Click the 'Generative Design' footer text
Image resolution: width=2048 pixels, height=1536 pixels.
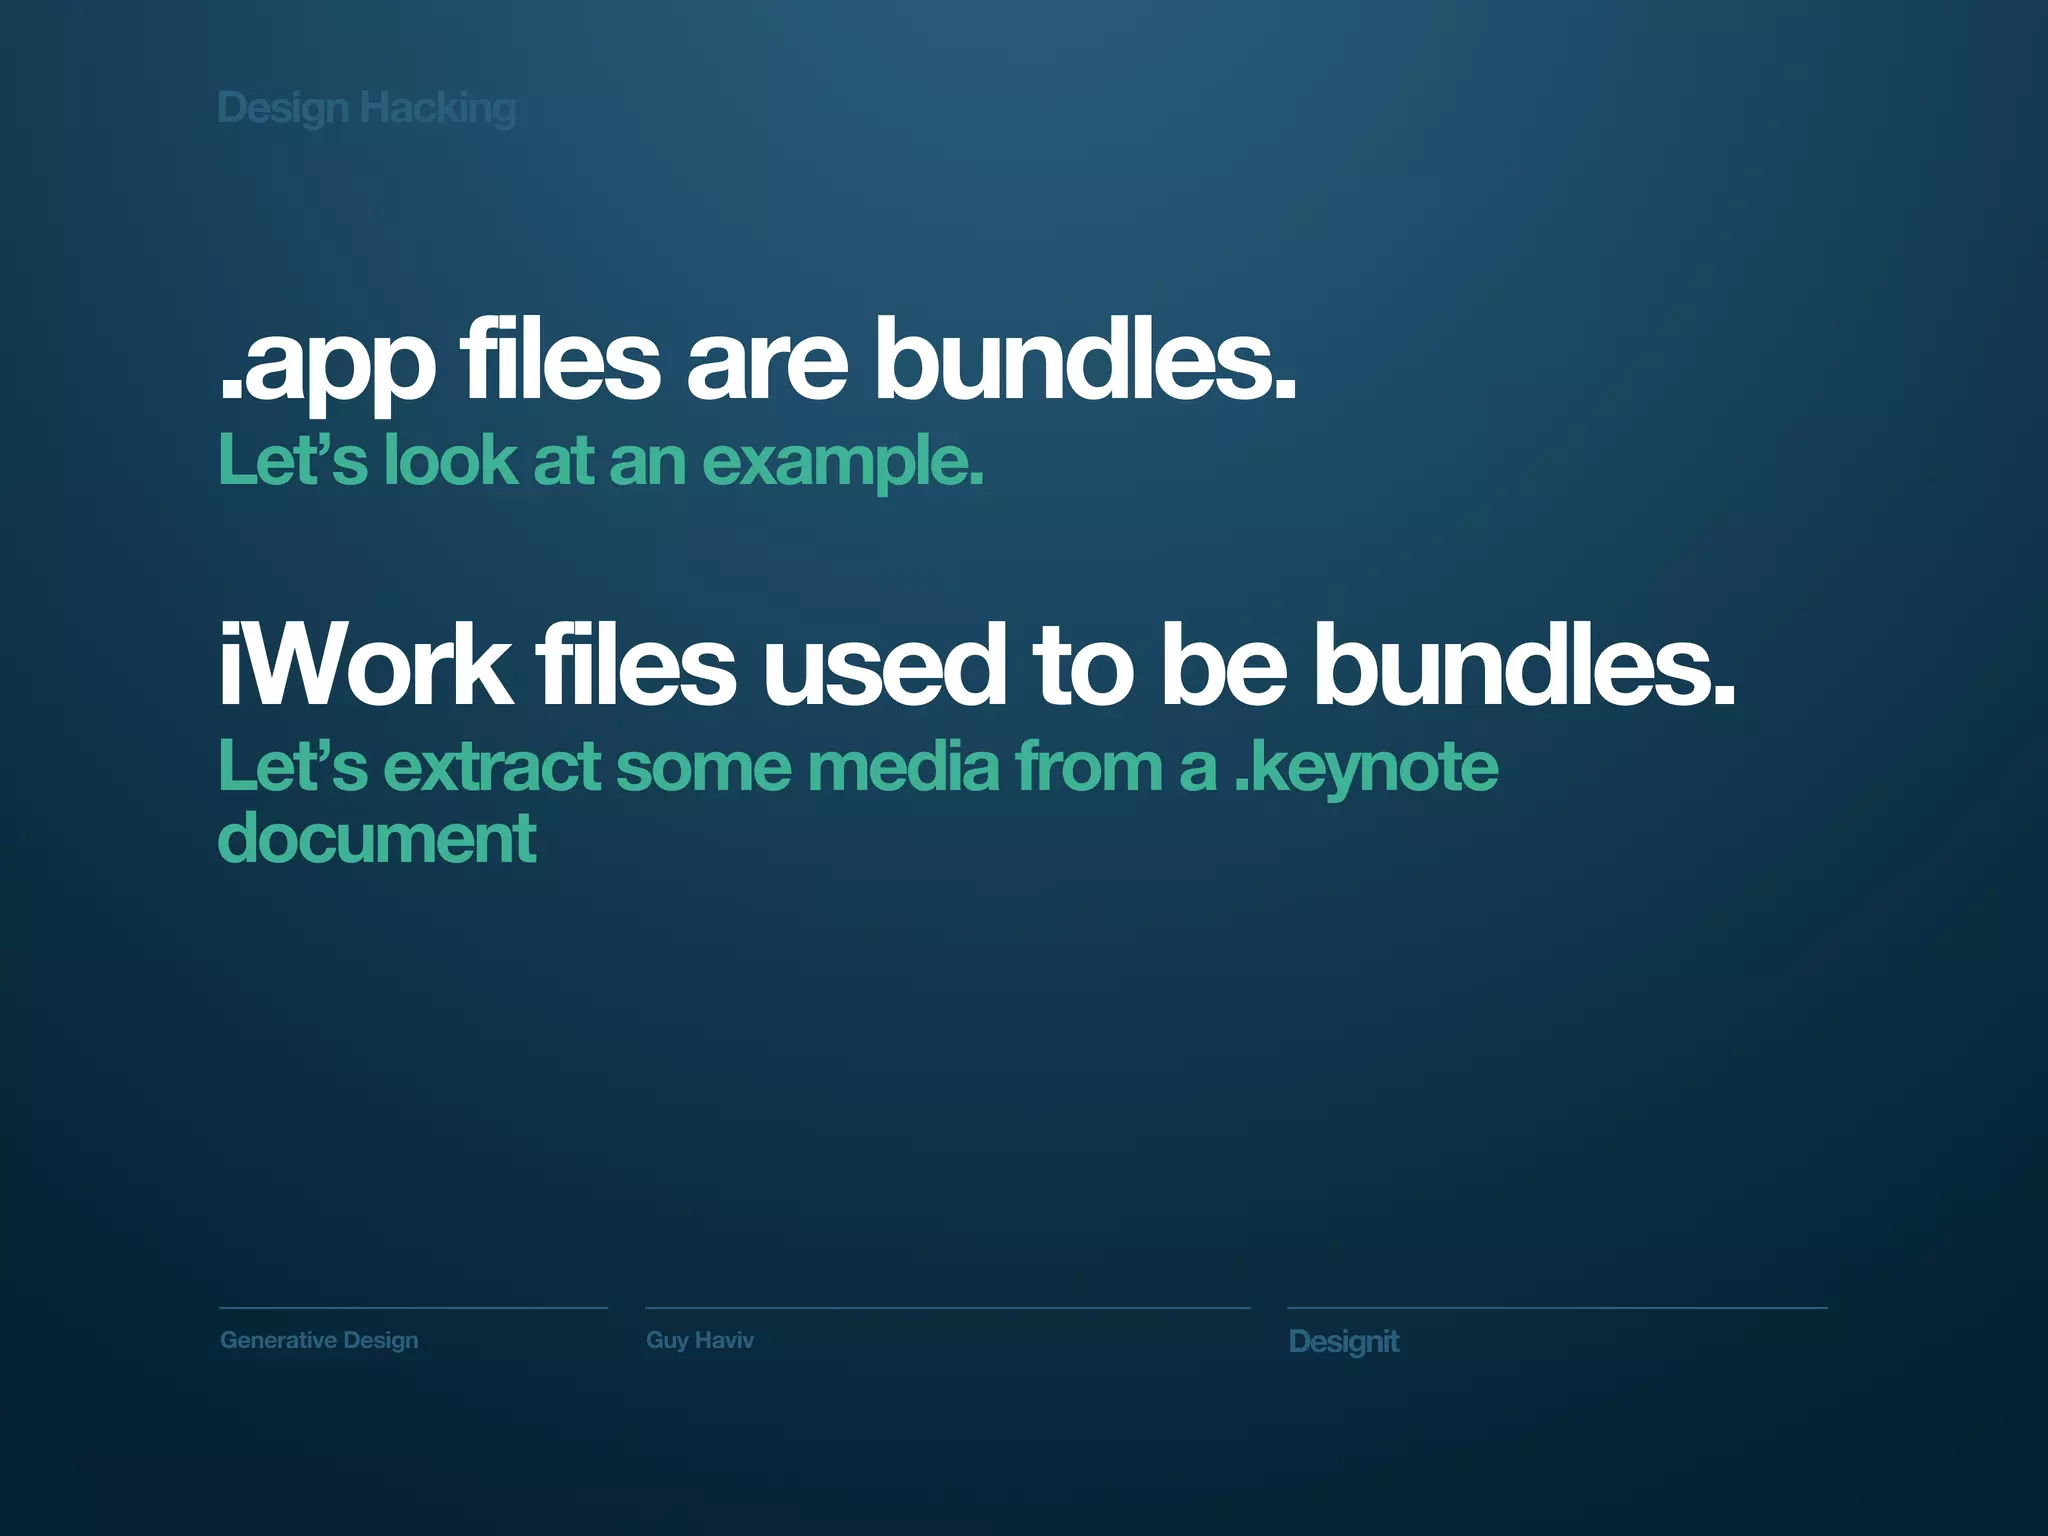point(319,1340)
